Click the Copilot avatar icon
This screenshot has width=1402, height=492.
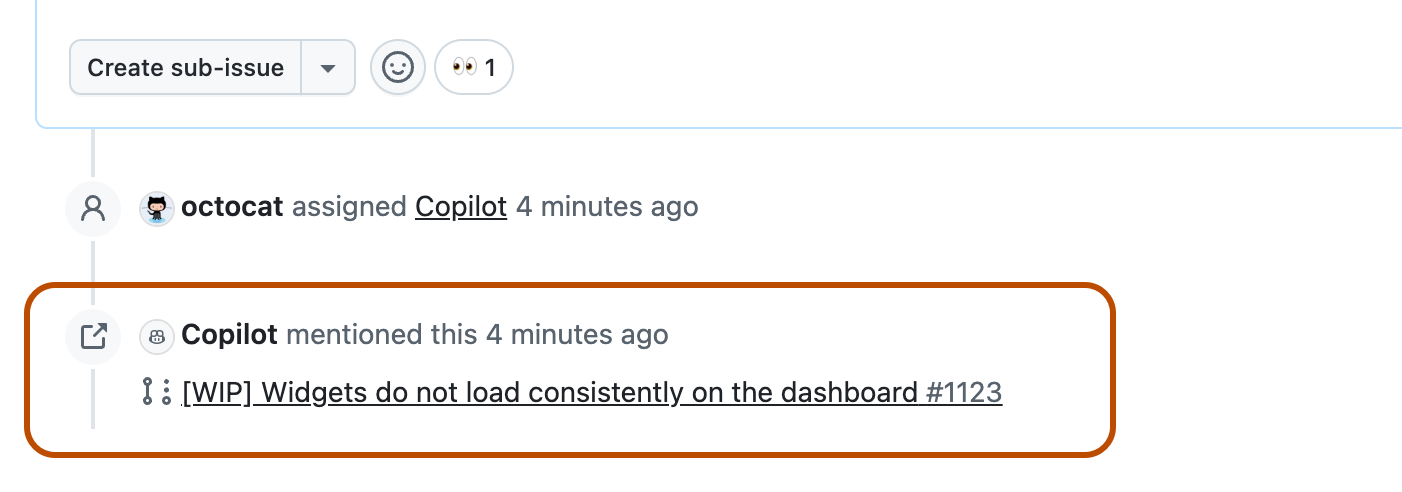(x=157, y=336)
